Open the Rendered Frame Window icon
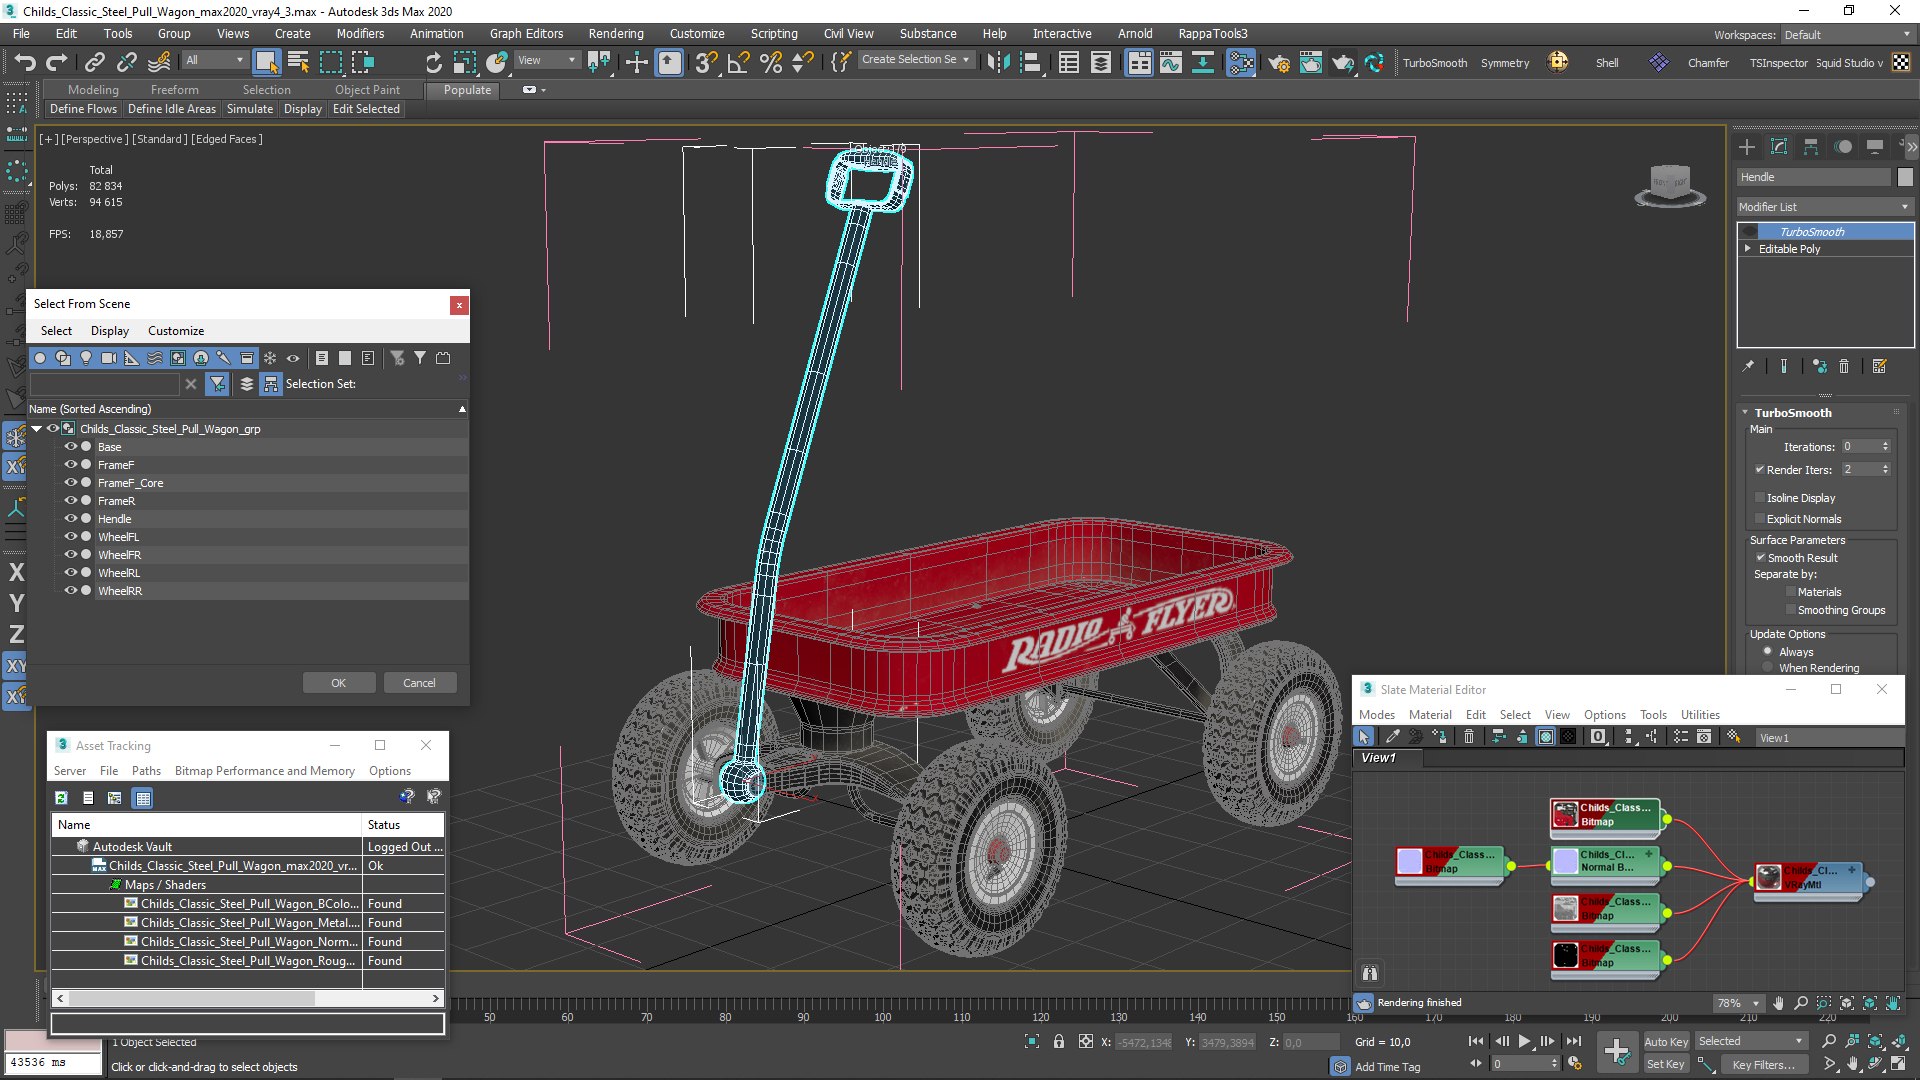The height and width of the screenshot is (1080, 1920). pos(1311,62)
